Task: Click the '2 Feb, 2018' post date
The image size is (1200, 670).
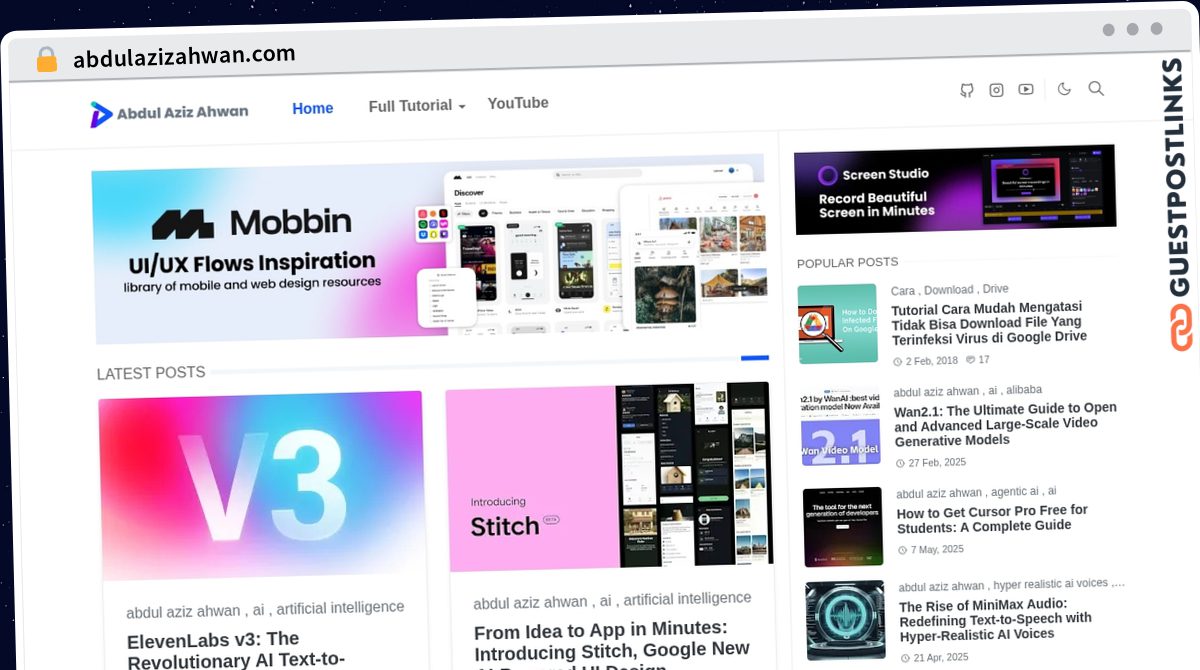Action: click(x=925, y=361)
